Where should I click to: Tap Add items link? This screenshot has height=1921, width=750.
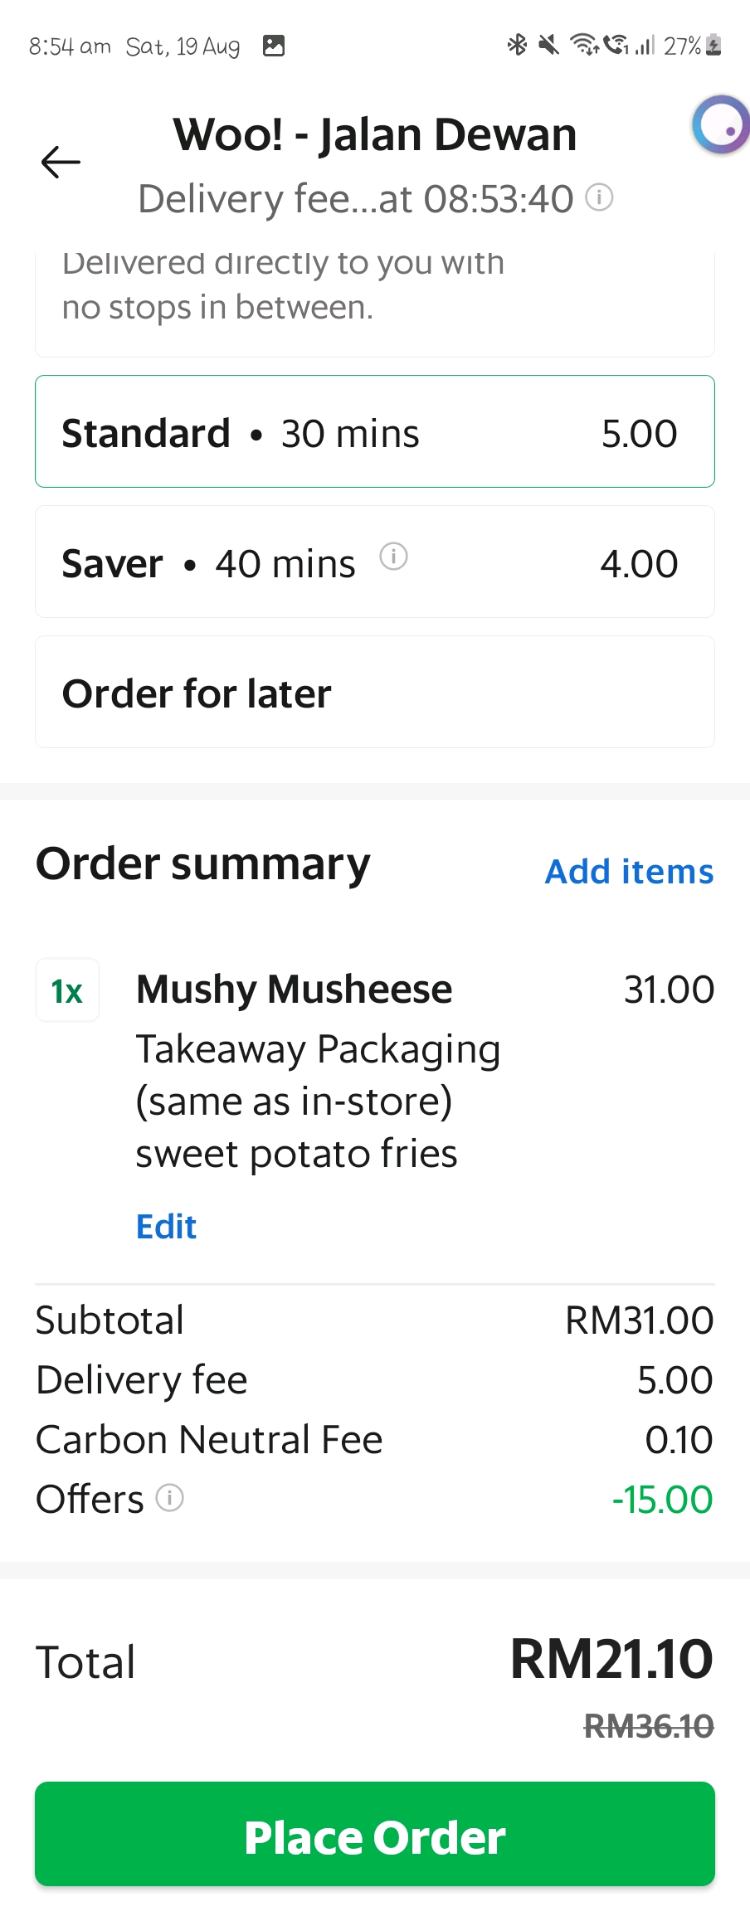click(629, 871)
